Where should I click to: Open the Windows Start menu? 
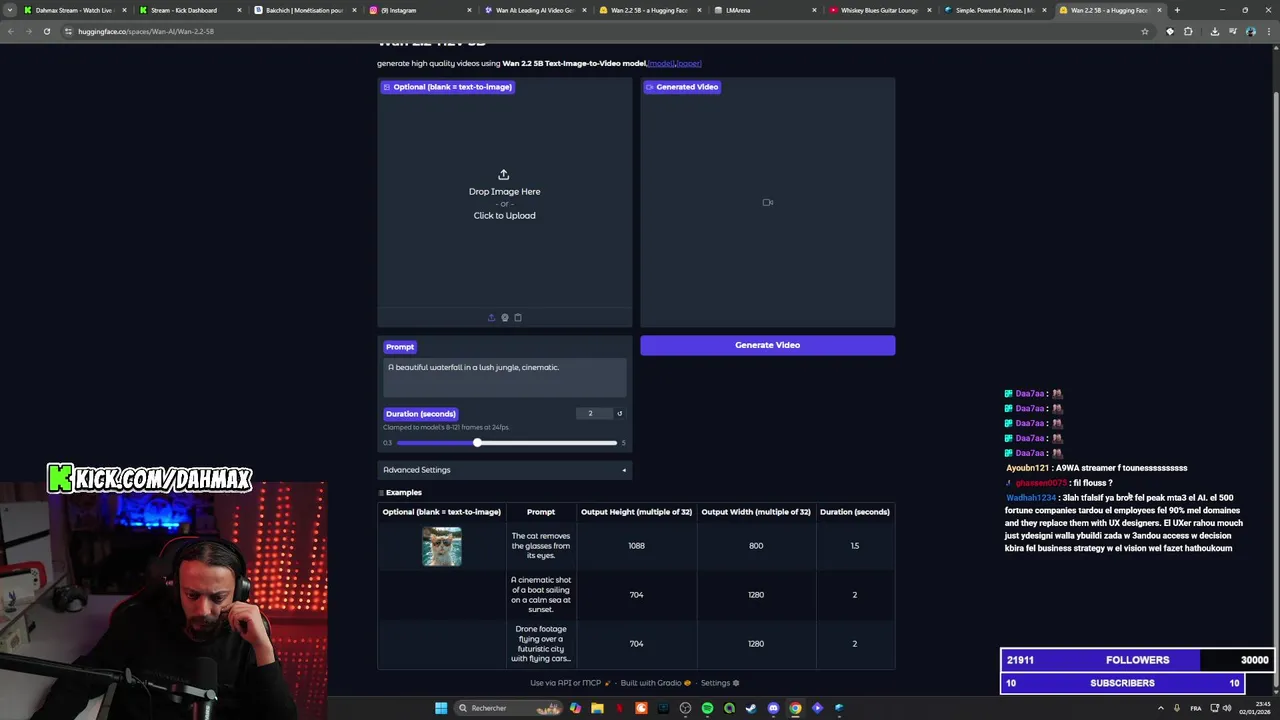coord(441,708)
